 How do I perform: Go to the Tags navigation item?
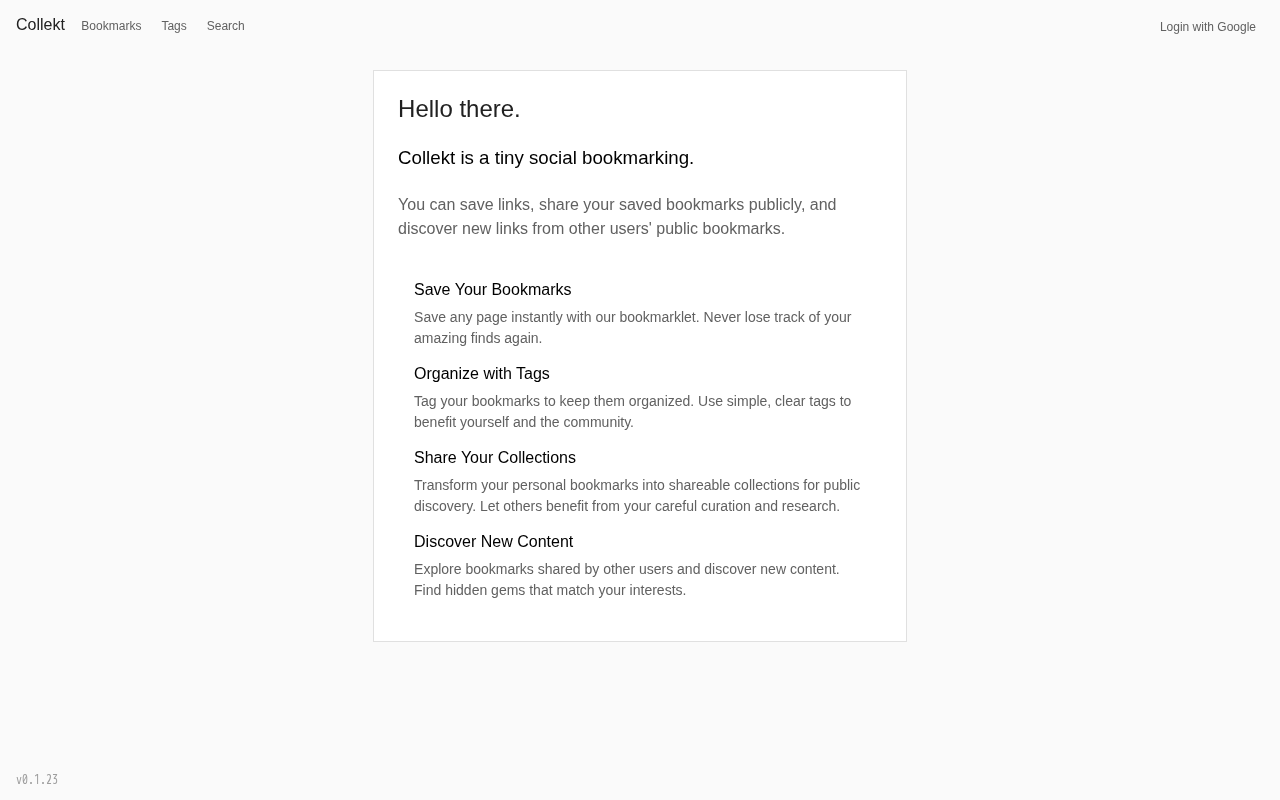click(x=174, y=26)
